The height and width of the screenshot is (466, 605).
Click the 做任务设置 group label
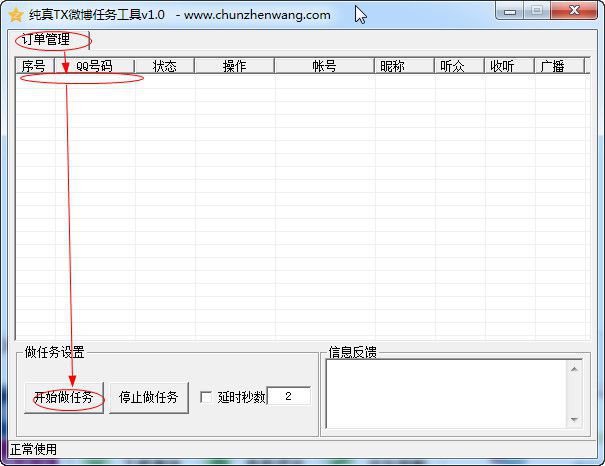(54, 352)
